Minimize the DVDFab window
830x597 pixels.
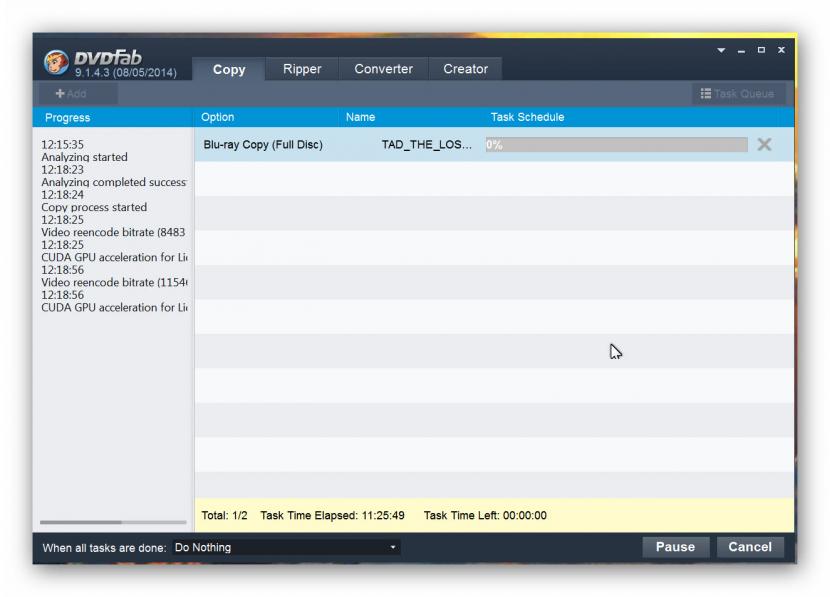tap(741, 51)
